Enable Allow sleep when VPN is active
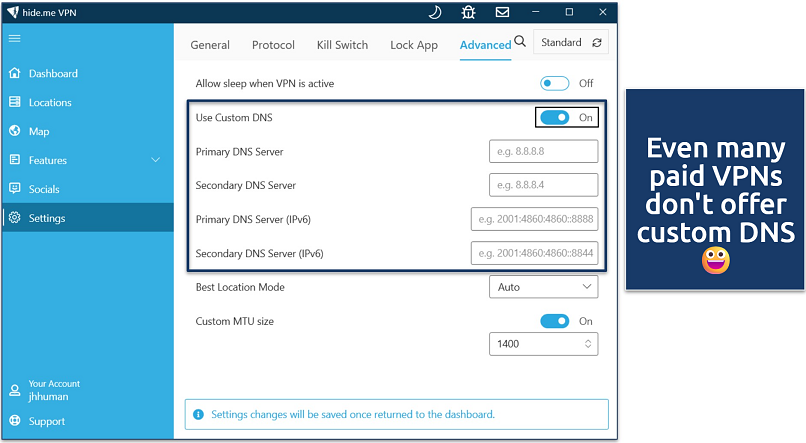 (554, 84)
